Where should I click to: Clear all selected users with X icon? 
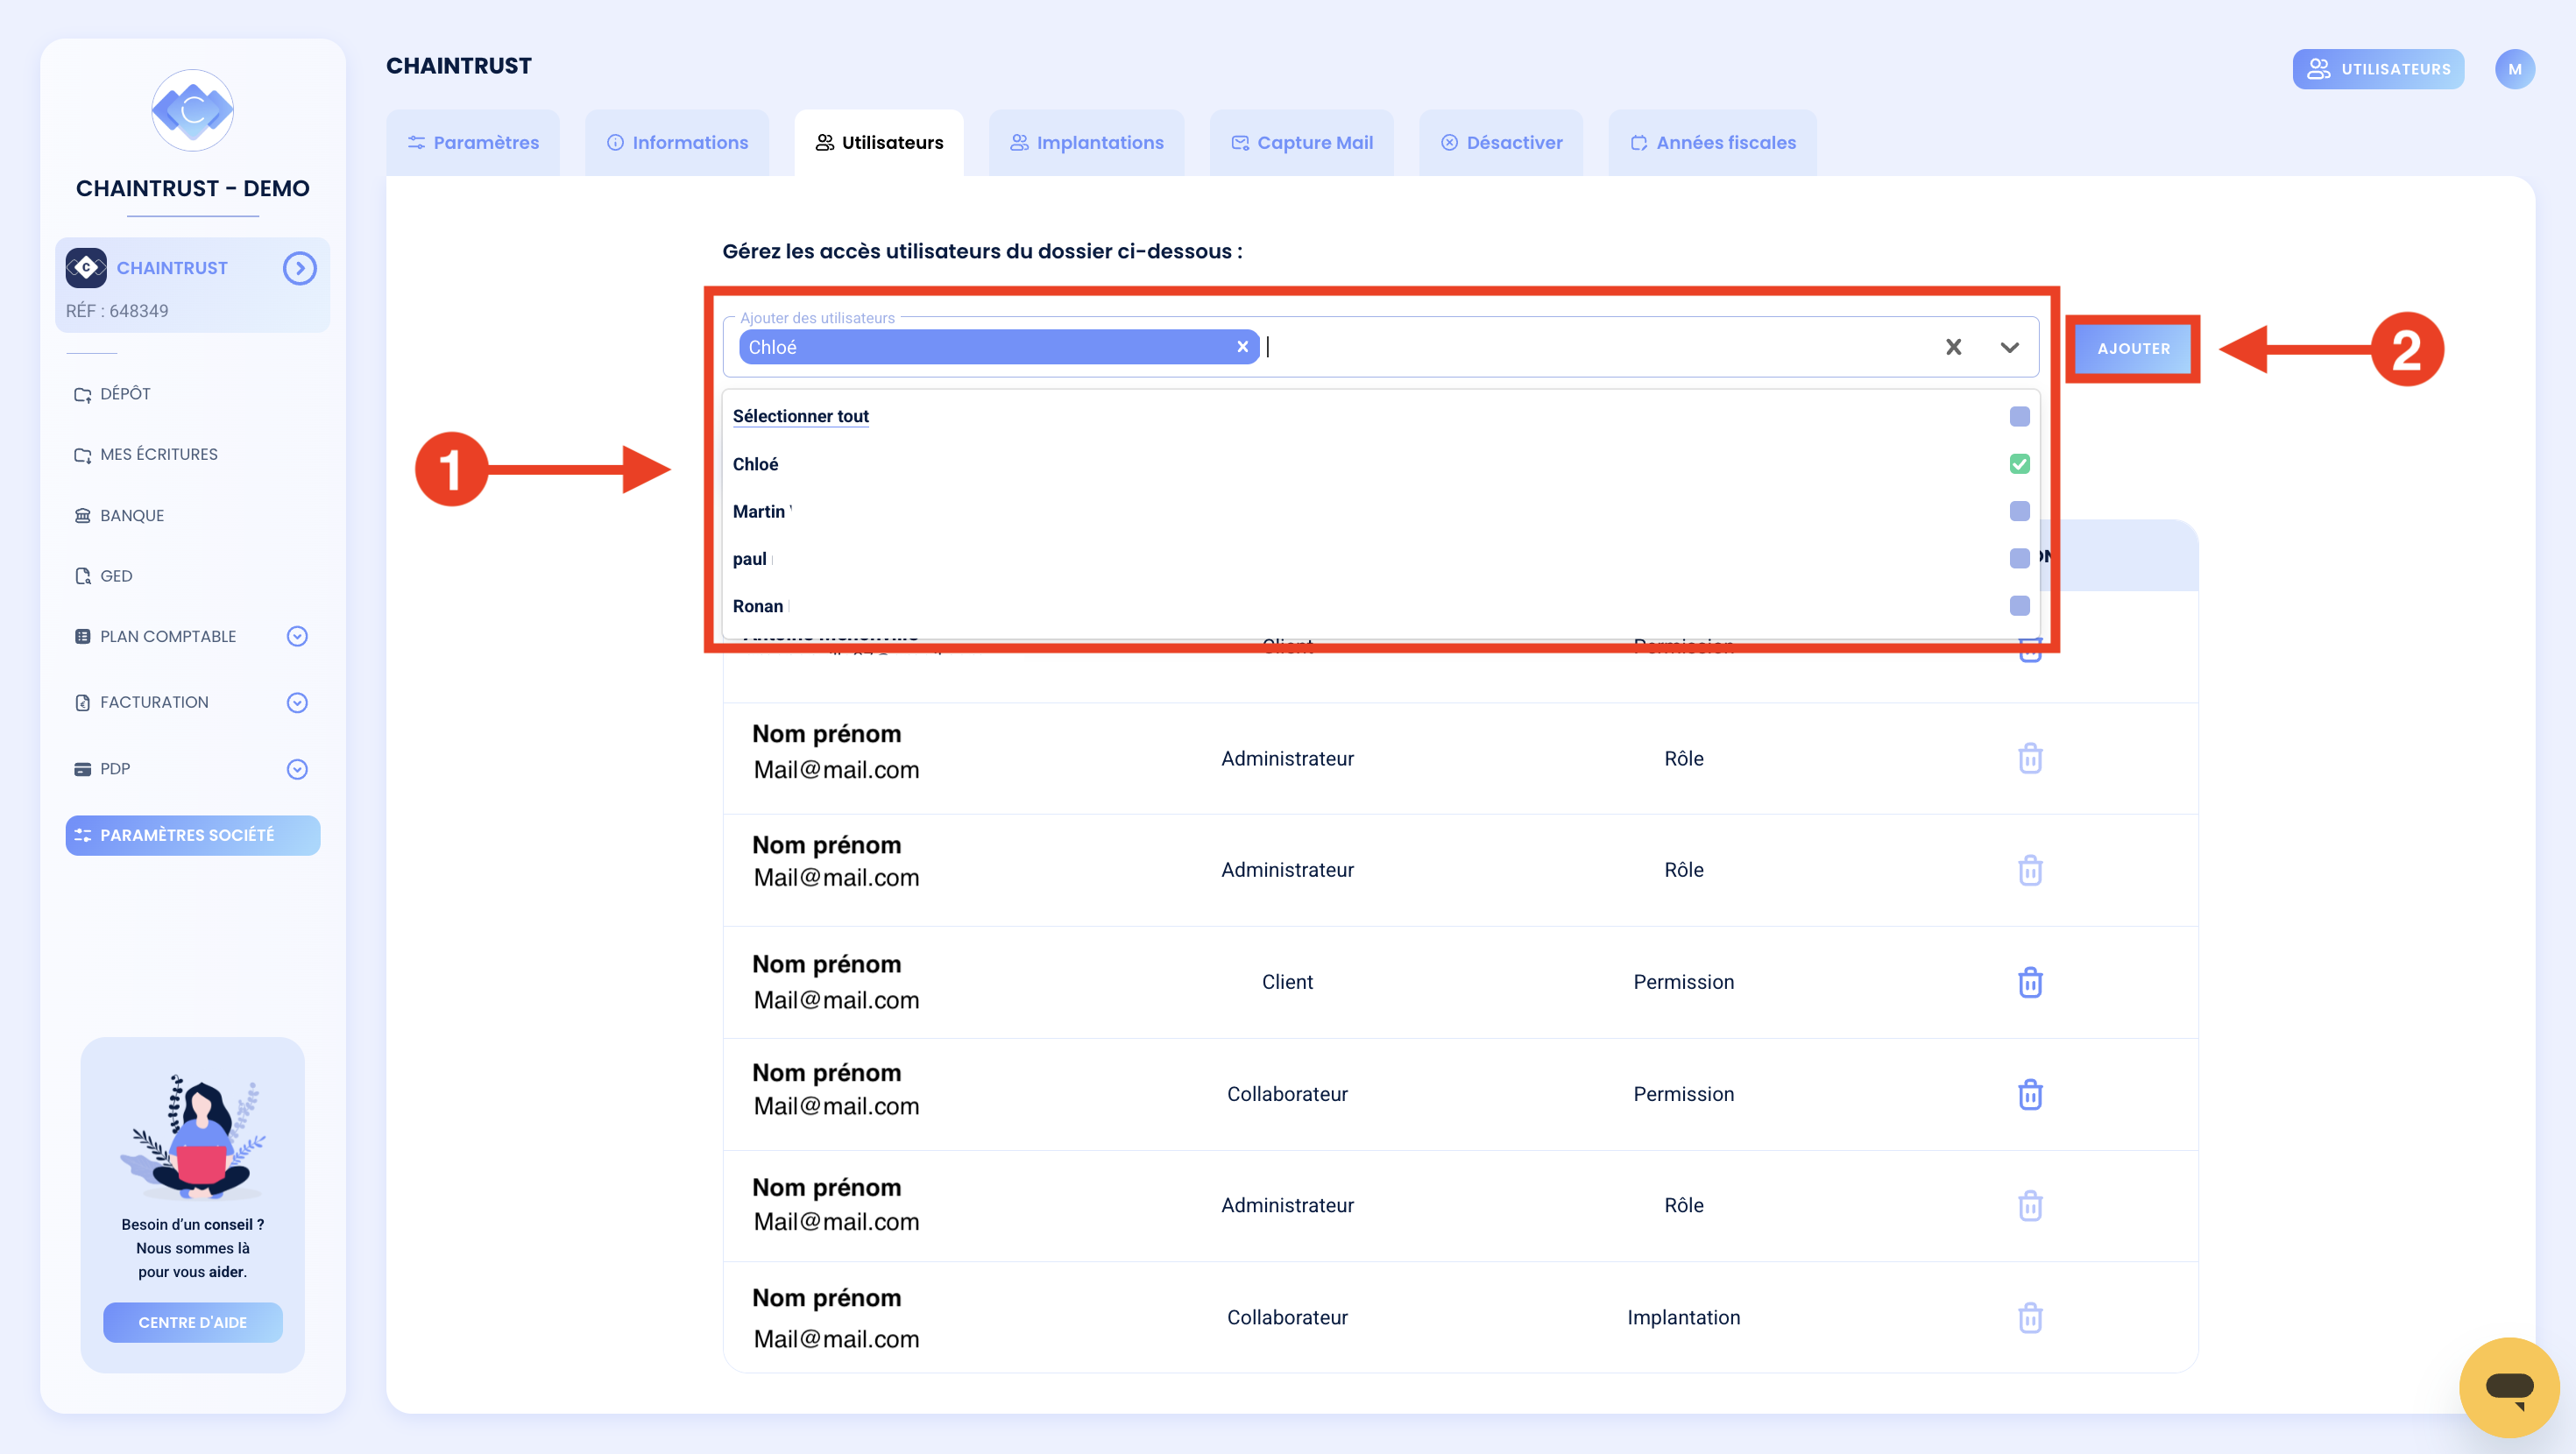pos(1953,347)
